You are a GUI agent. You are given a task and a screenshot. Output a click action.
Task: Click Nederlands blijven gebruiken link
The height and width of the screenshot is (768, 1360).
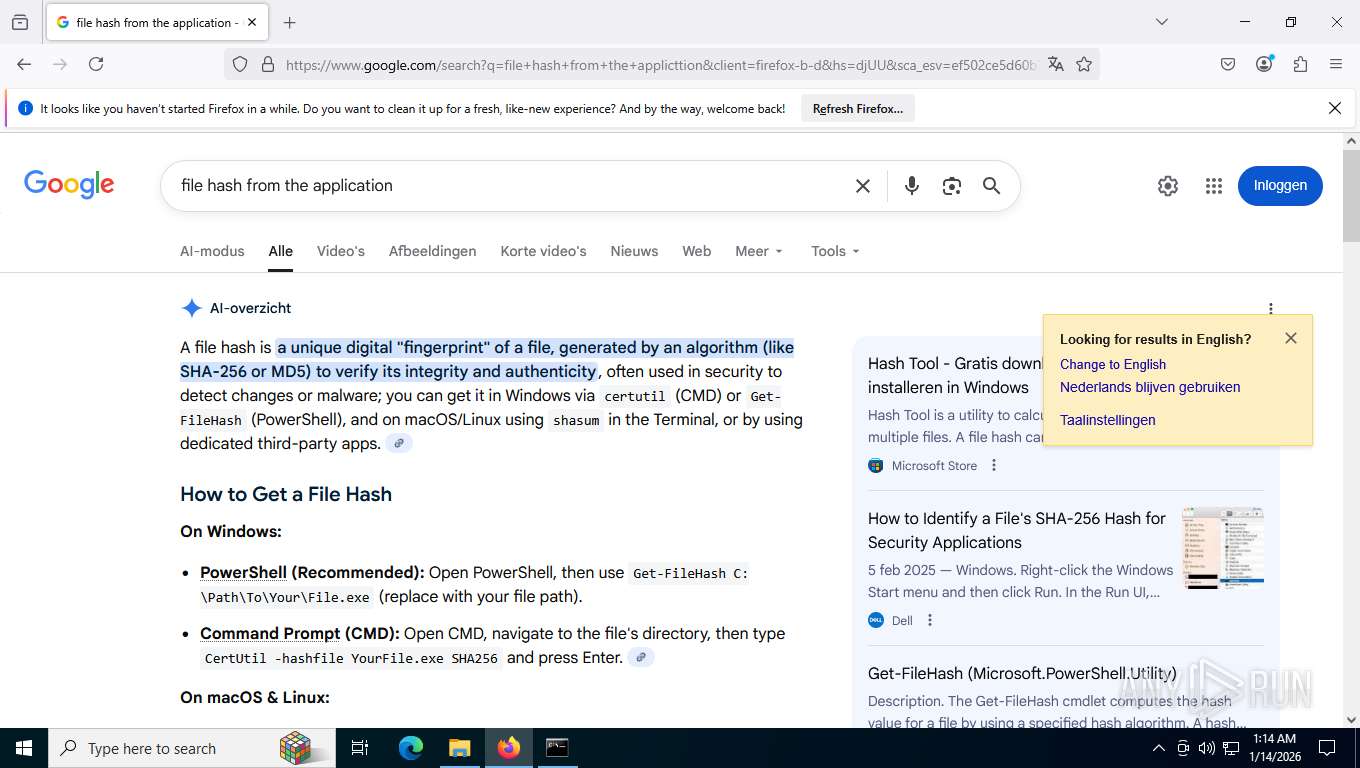click(x=1150, y=387)
